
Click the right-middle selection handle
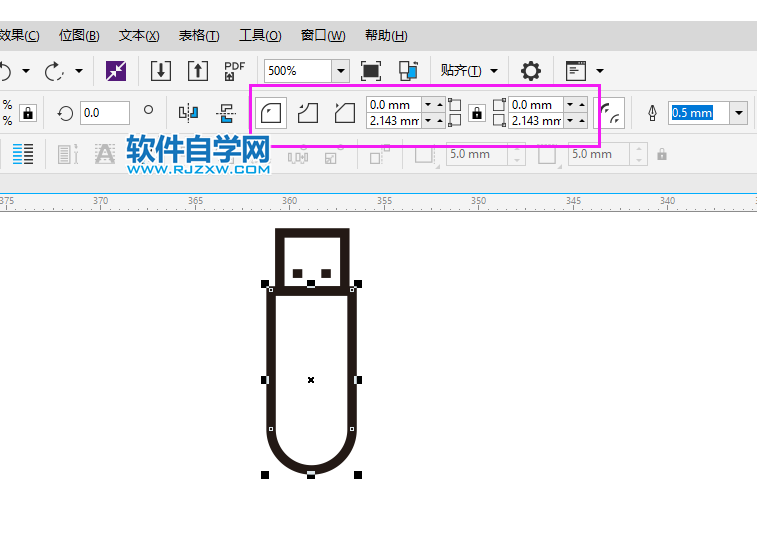tap(358, 380)
